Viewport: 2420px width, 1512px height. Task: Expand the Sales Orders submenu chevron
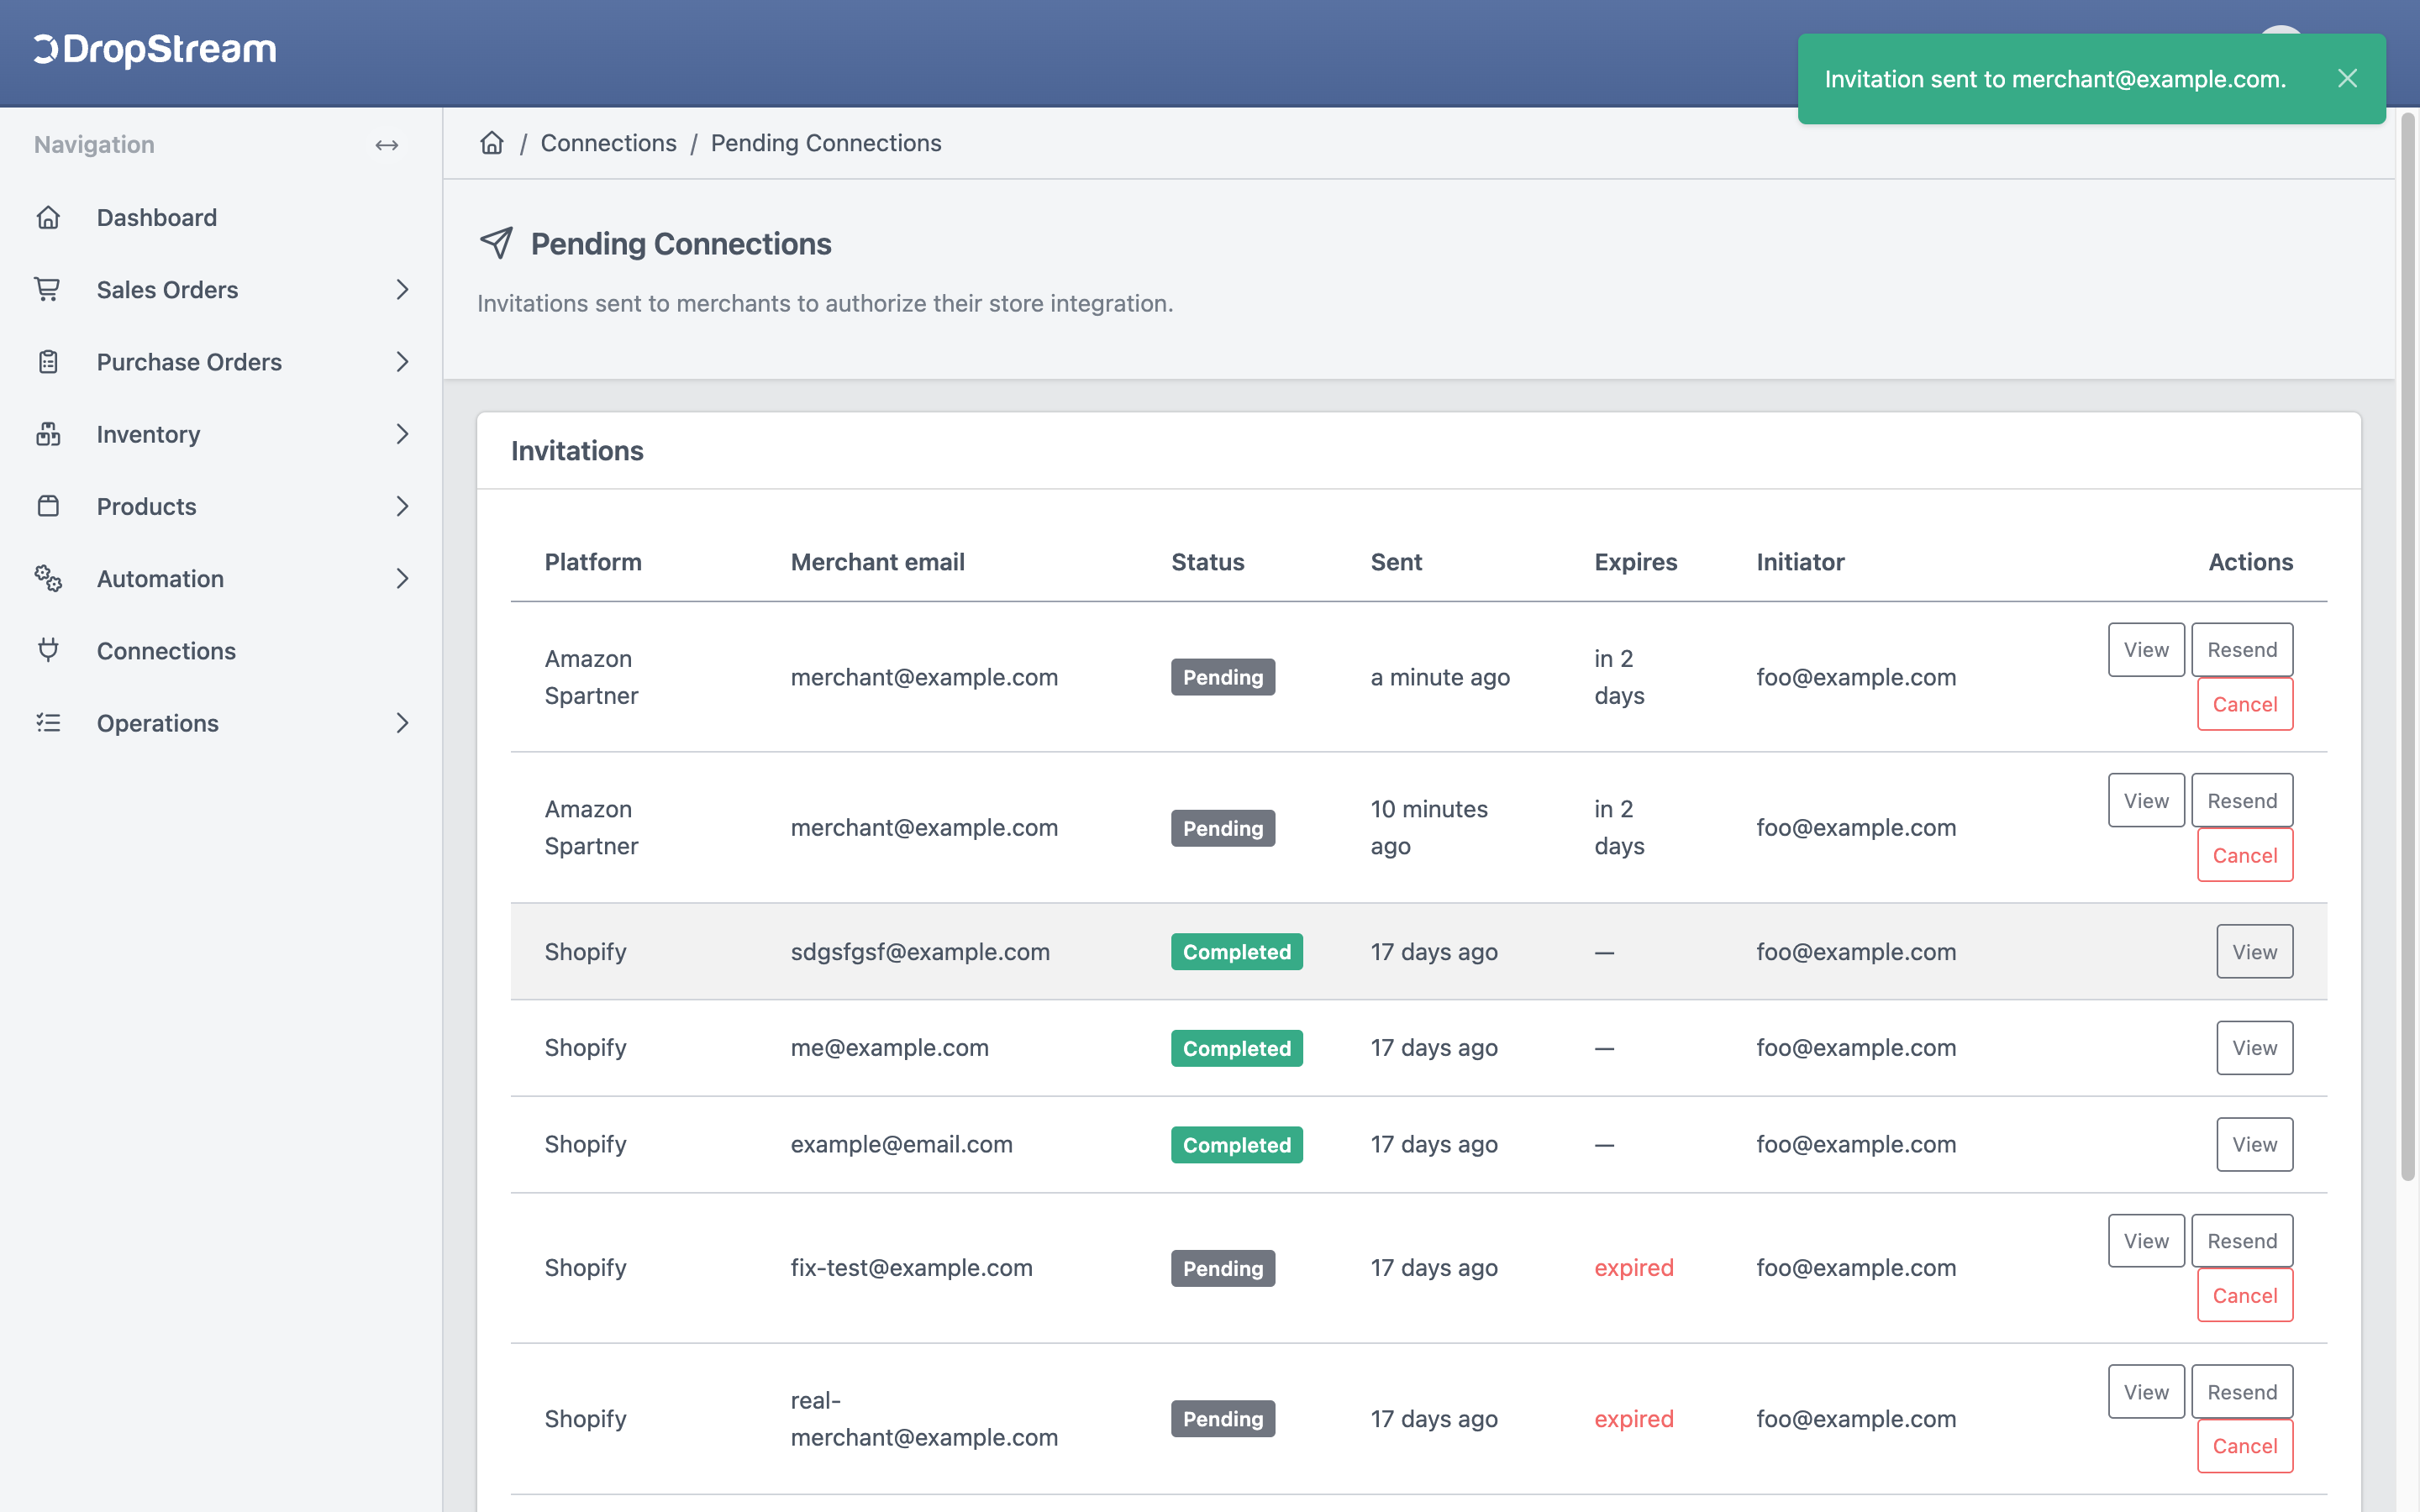pyautogui.click(x=402, y=289)
